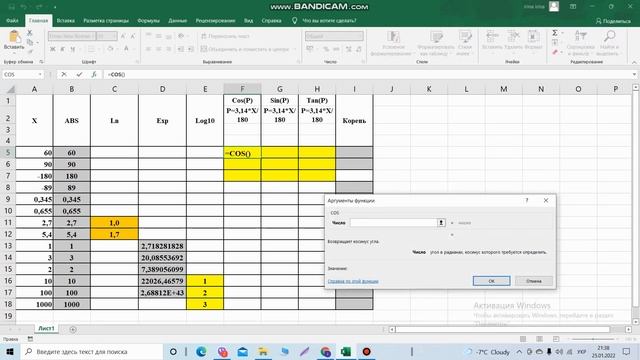Toggle Wrap Text (Переносить текст)
The height and width of the screenshot is (360, 640).
(x=225, y=36)
